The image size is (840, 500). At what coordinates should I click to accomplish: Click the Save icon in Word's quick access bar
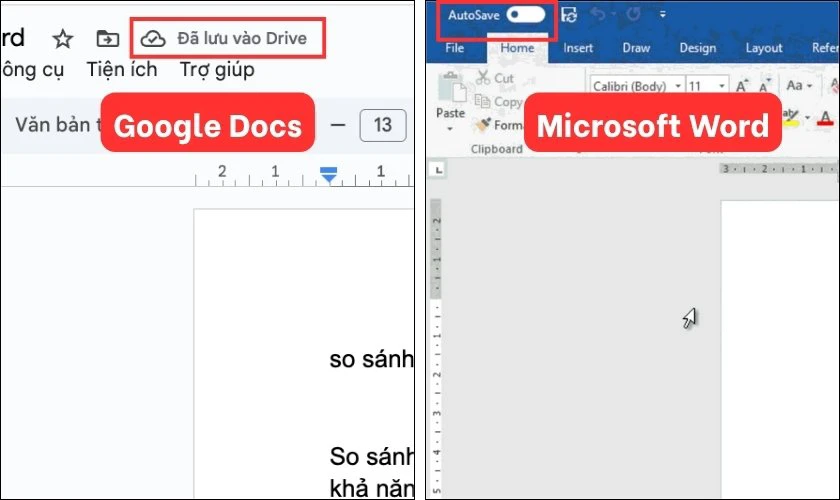pos(569,15)
